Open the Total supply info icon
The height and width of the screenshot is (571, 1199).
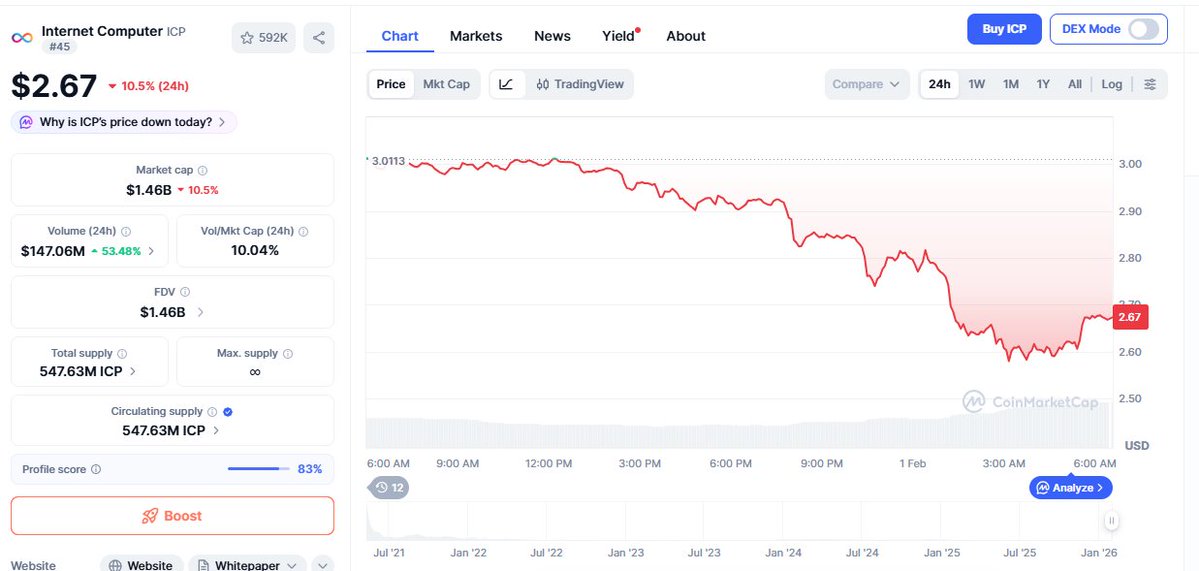[x=122, y=354]
